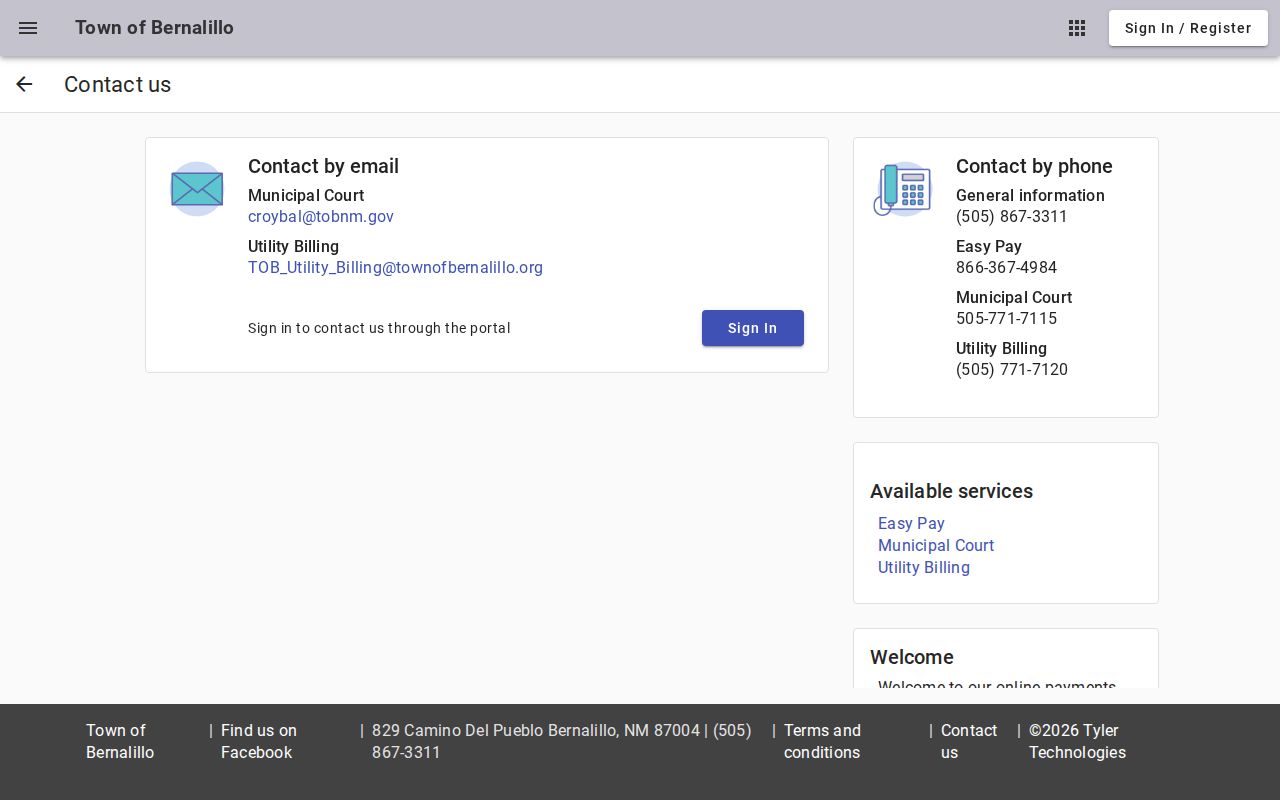Click General information label in phone card

[1030, 196]
